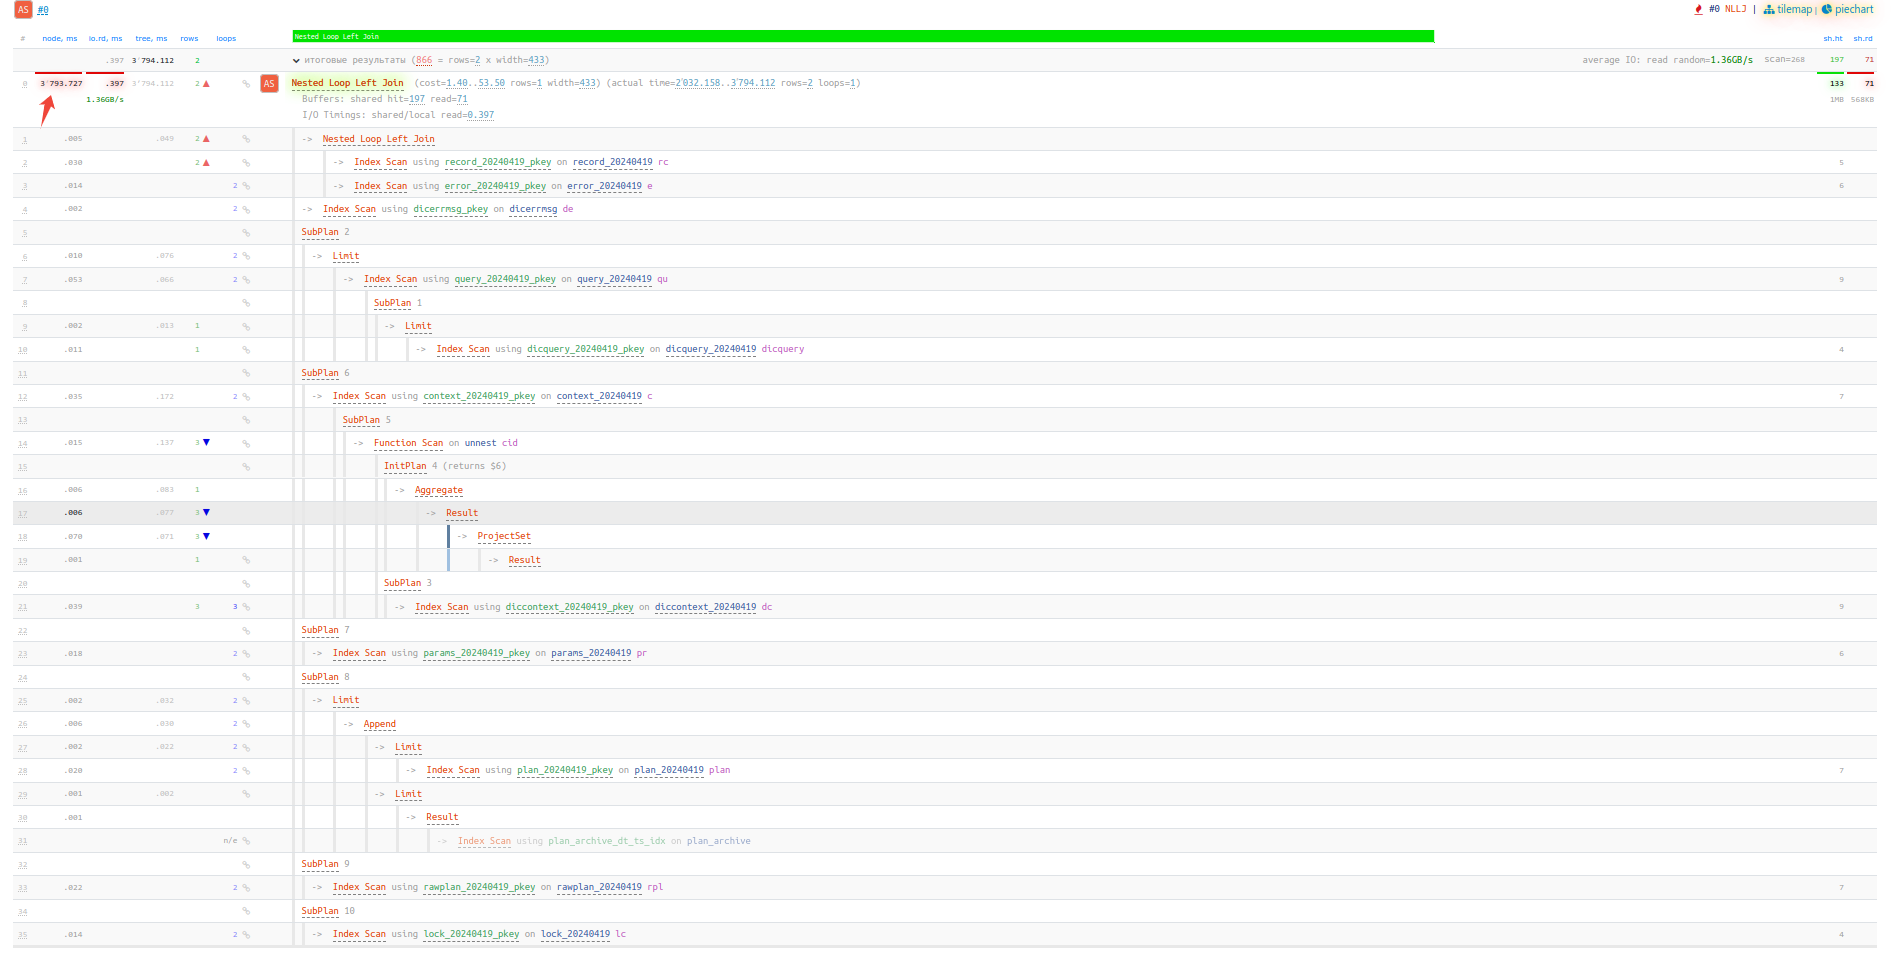Open the SubPlan 2 node
The image size is (1894, 962).
pyautogui.click(x=320, y=232)
